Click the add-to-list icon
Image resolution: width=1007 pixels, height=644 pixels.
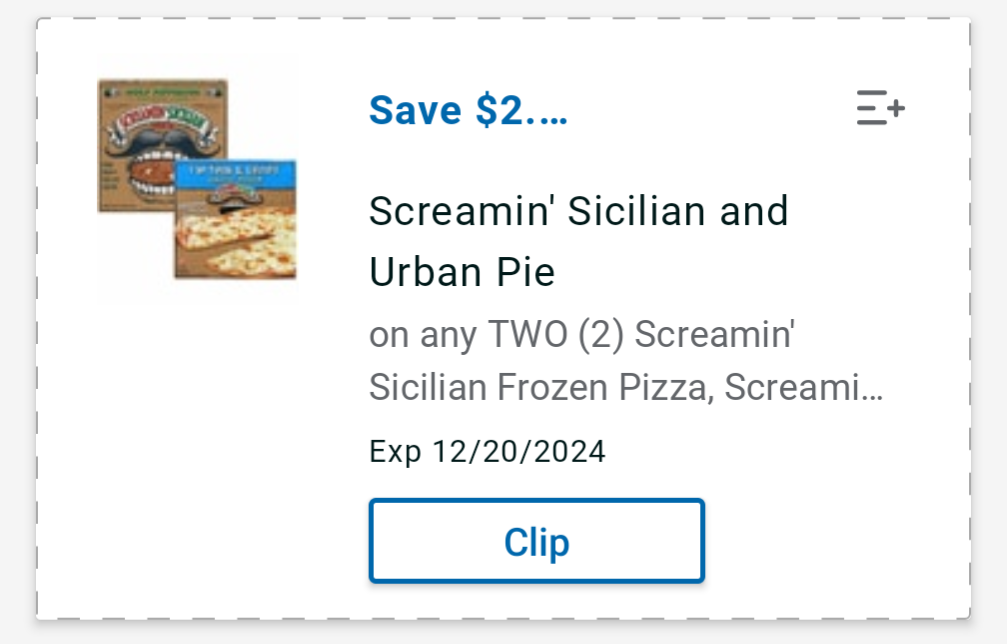pyautogui.click(x=880, y=108)
